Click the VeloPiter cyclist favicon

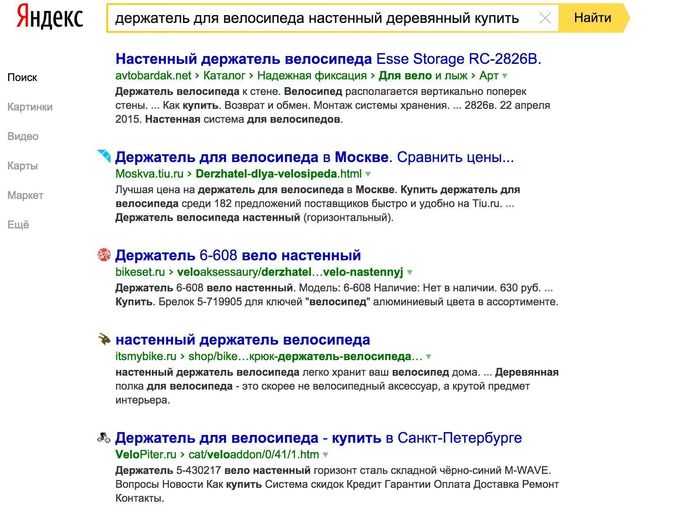point(104,438)
